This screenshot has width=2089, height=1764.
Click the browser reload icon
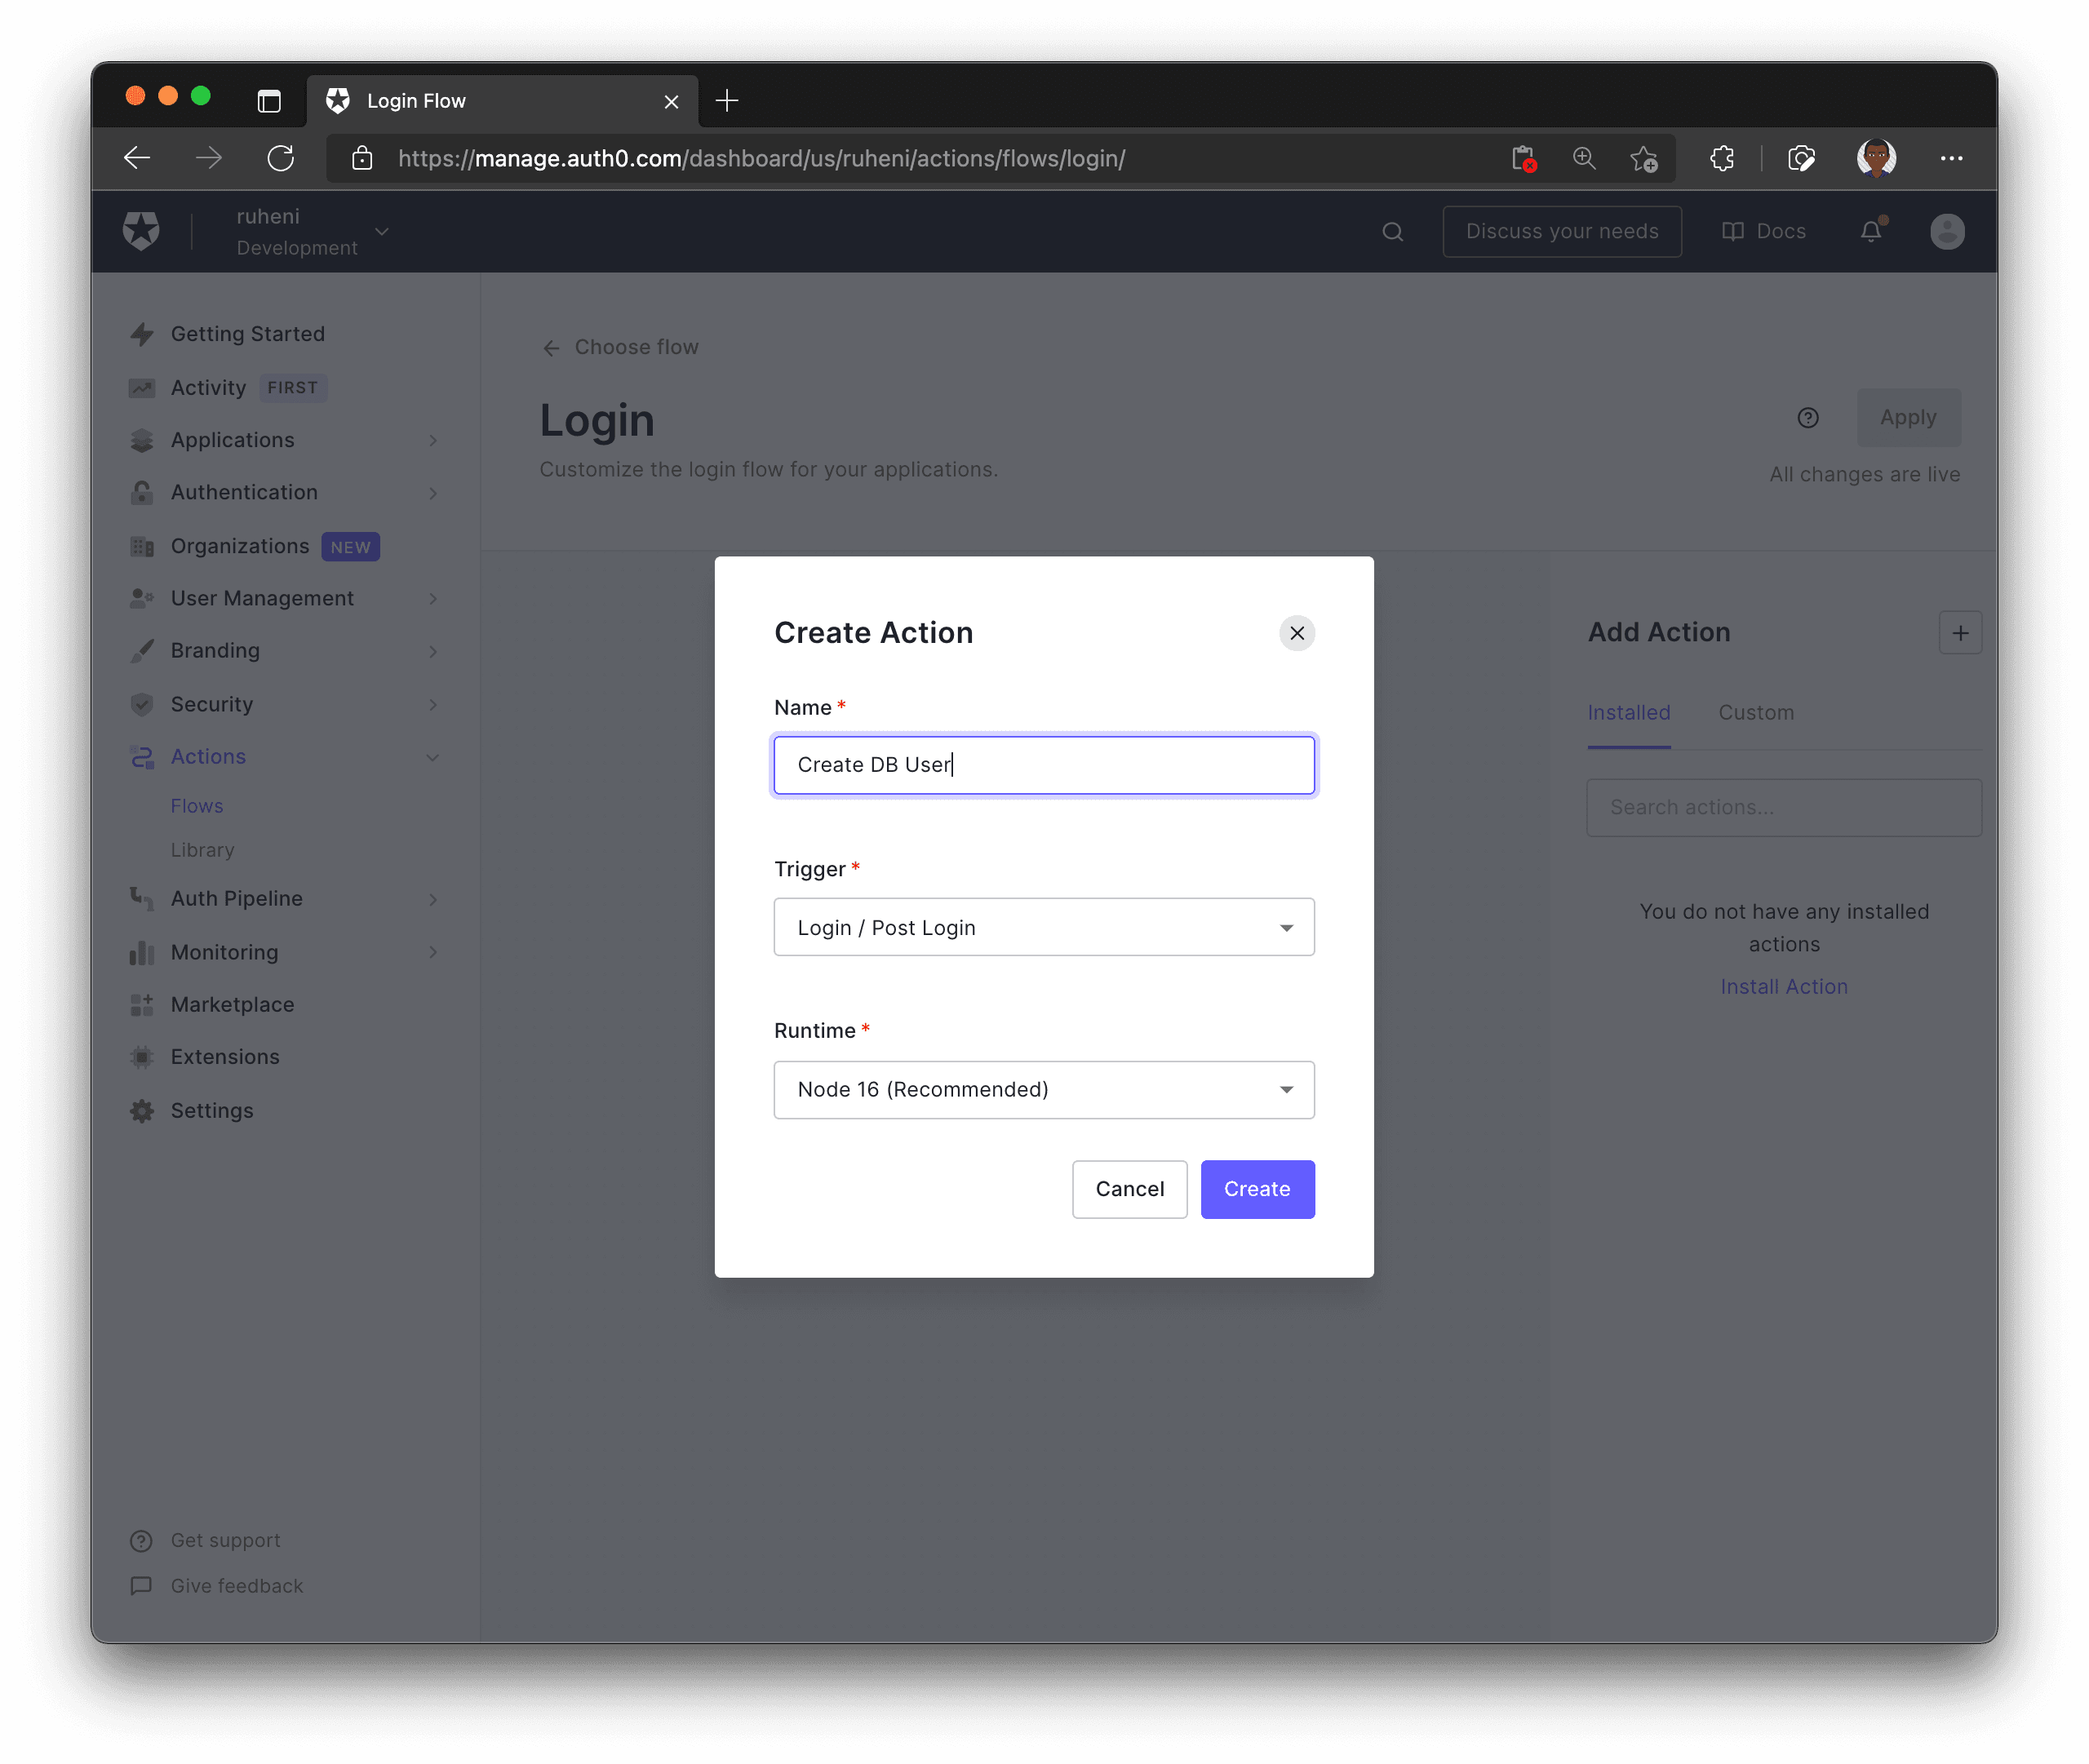point(281,158)
